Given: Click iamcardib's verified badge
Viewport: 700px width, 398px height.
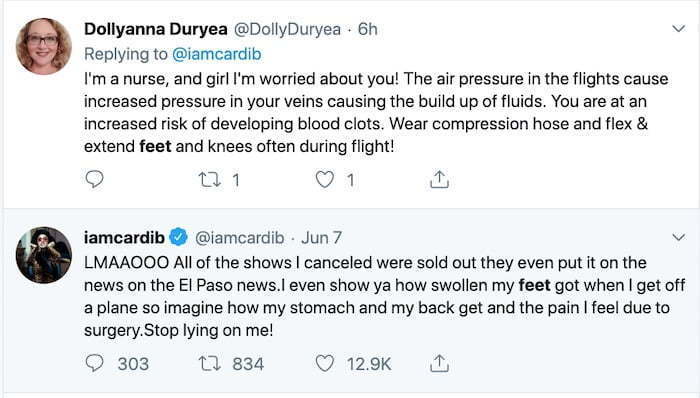Looking at the screenshot, I should pos(179,237).
